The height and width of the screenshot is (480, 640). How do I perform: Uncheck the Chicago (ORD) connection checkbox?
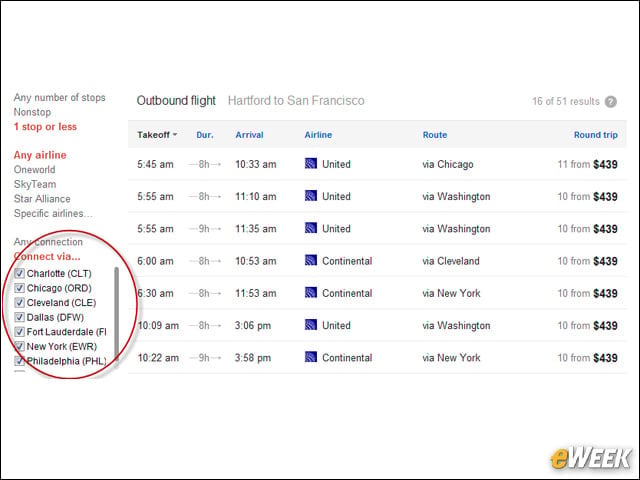click(19, 288)
